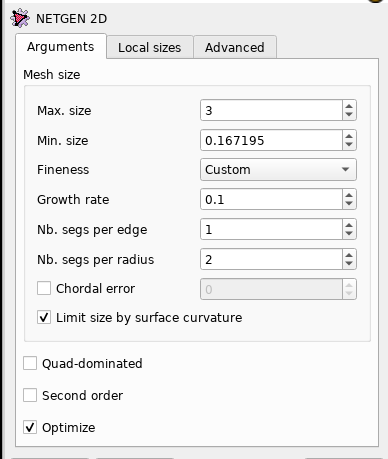The height and width of the screenshot is (459, 388).
Task: Click the Min. size label text
Action: coord(63,140)
